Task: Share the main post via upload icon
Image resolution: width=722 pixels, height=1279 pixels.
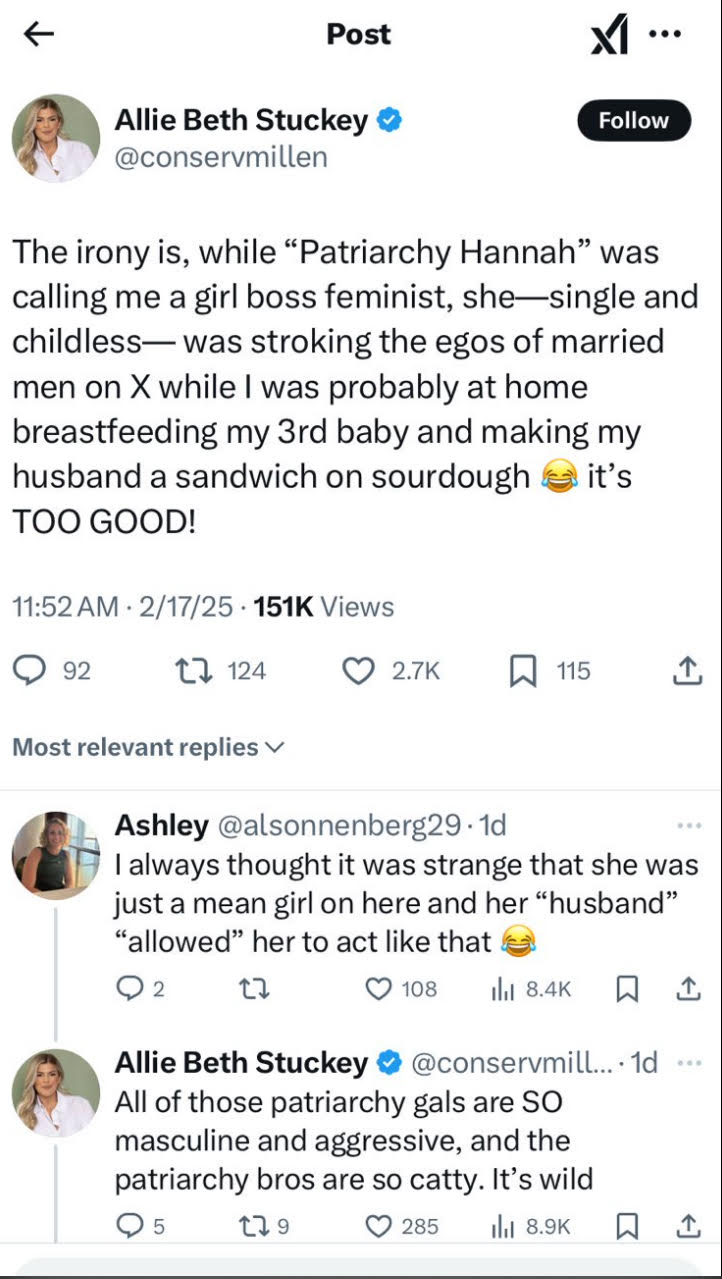Action: [686, 671]
